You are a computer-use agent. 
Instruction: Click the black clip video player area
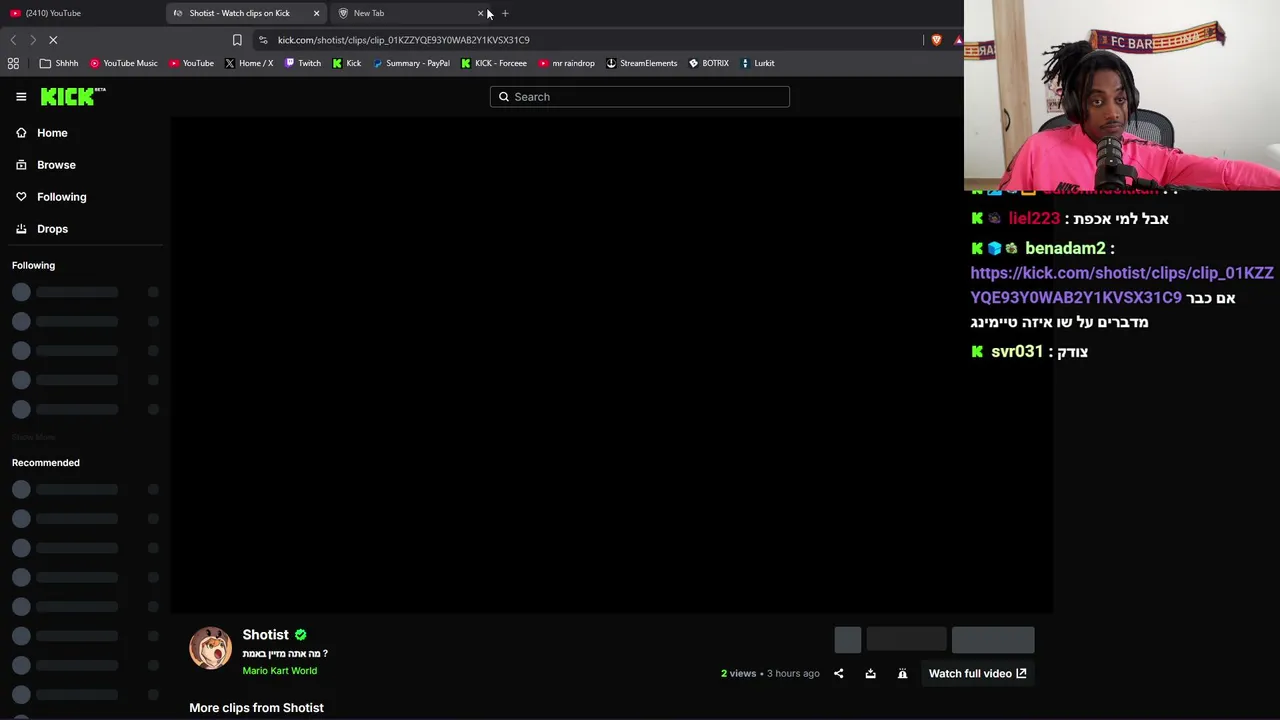coord(611,365)
